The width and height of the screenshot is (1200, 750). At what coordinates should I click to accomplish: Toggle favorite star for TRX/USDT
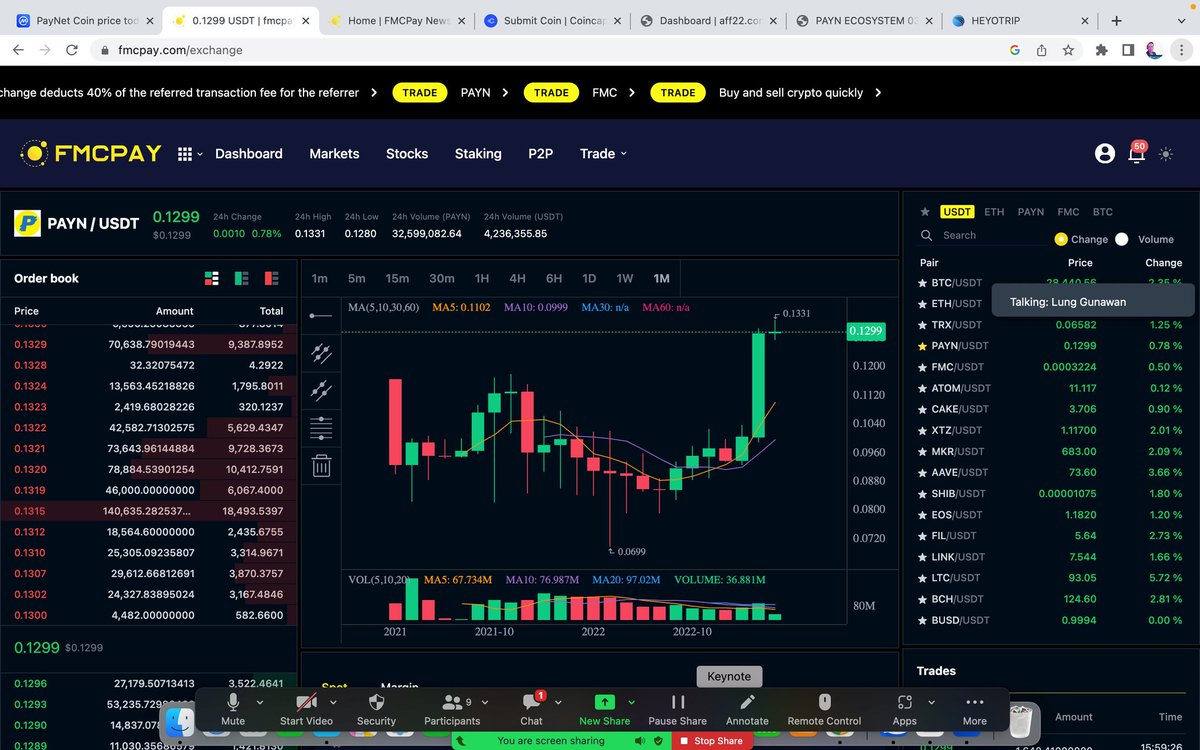923,325
